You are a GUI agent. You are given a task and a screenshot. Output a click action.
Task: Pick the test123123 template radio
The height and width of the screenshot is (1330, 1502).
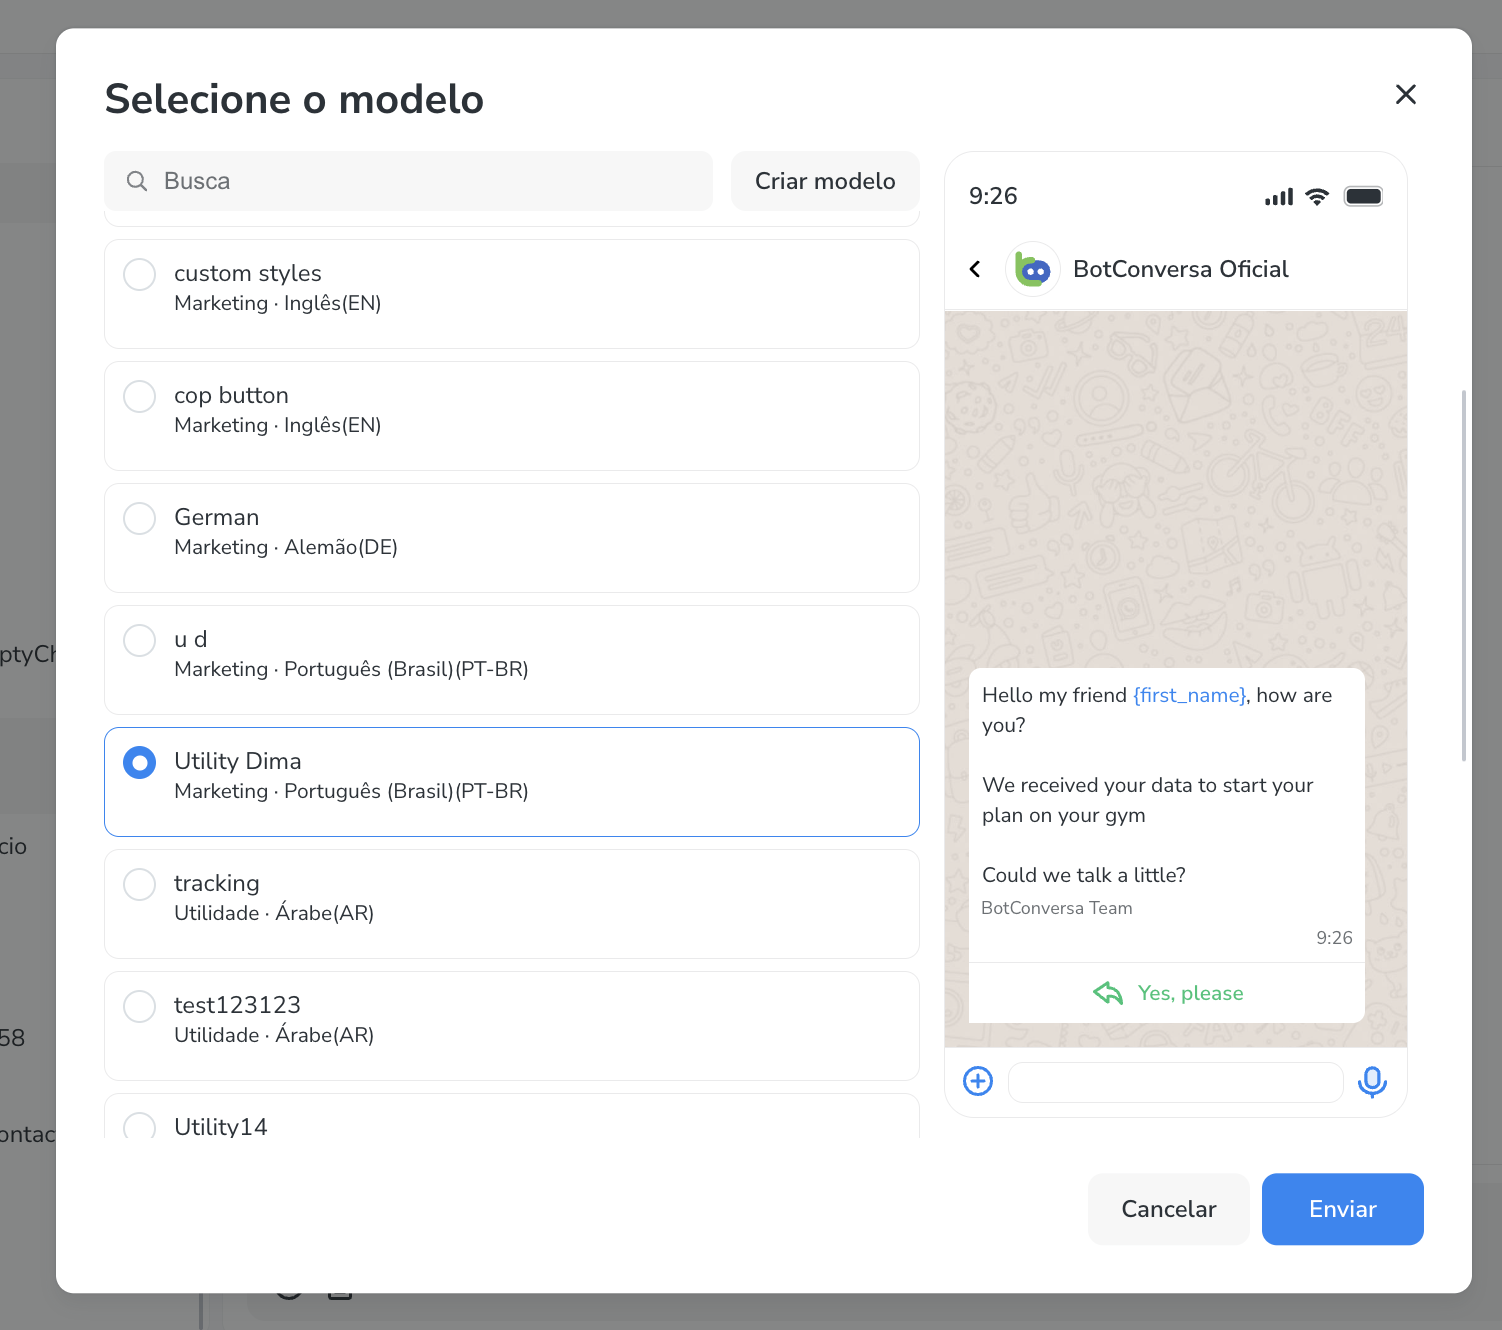[x=140, y=1006]
